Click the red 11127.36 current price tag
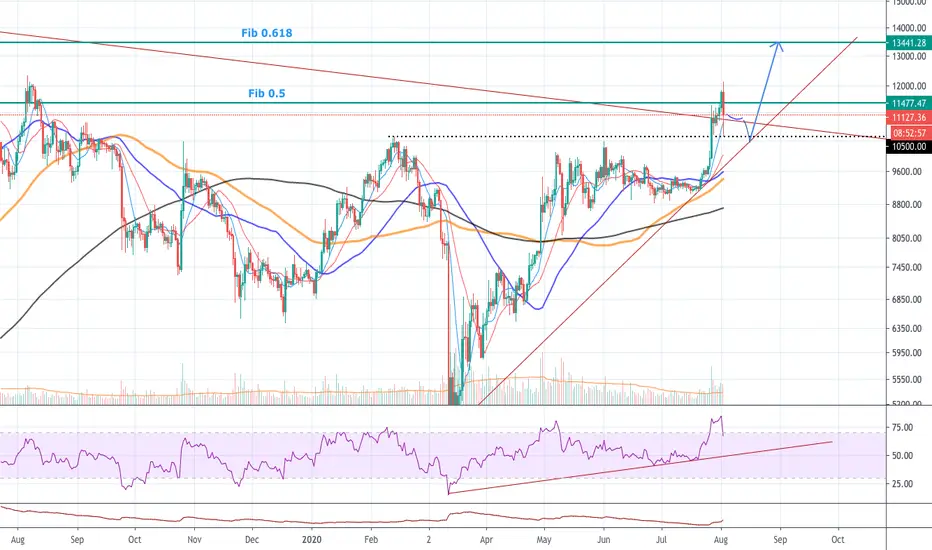Image resolution: width=932 pixels, height=550 pixels. coord(909,118)
